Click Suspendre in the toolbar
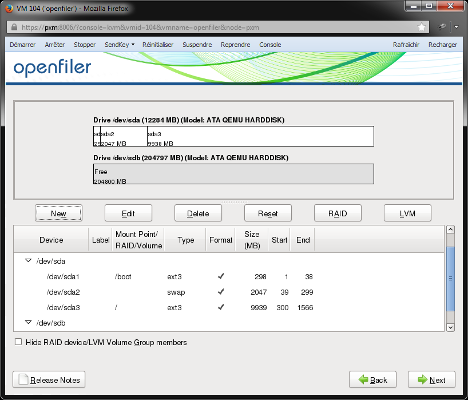Image resolution: width=468 pixels, height=400 pixels. [197, 45]
